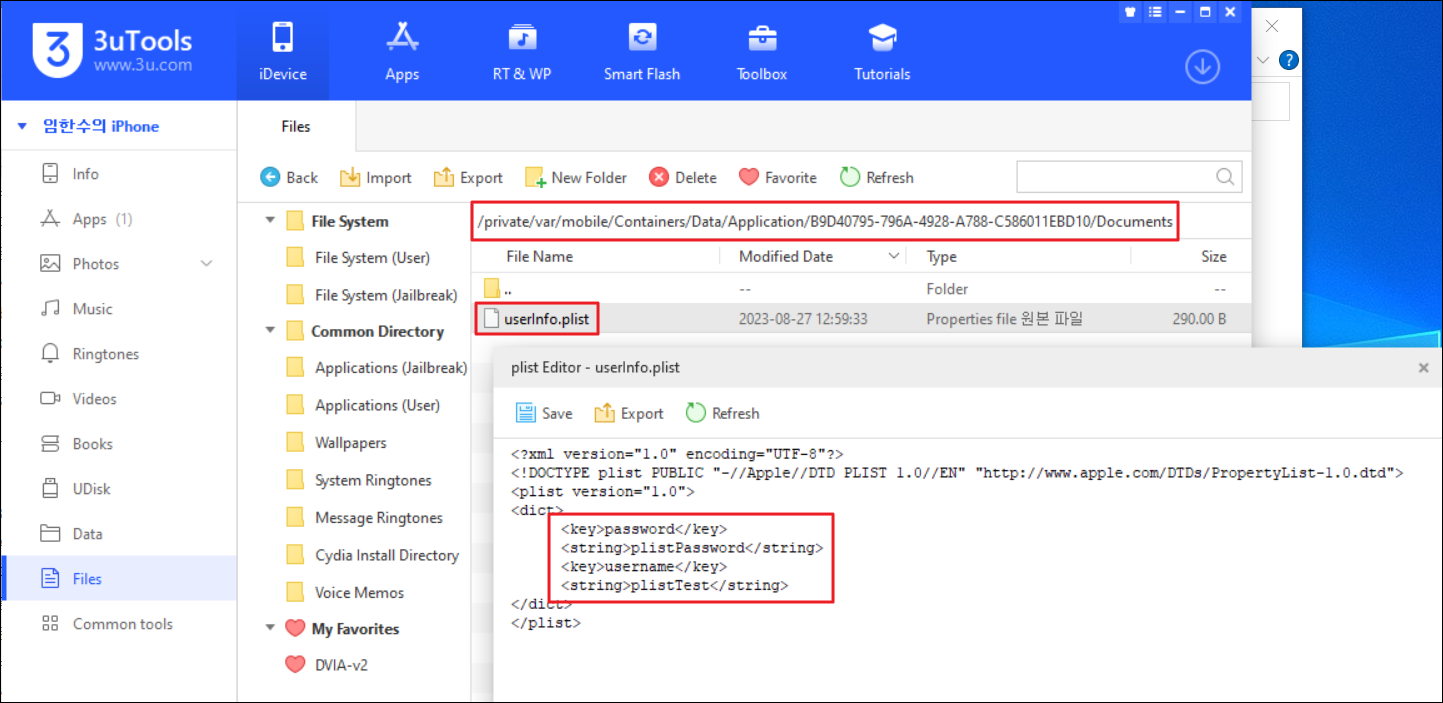This screenshot has height=703, width=1443.
Task: Click help icon in background window
Action: pos(1290,60)
